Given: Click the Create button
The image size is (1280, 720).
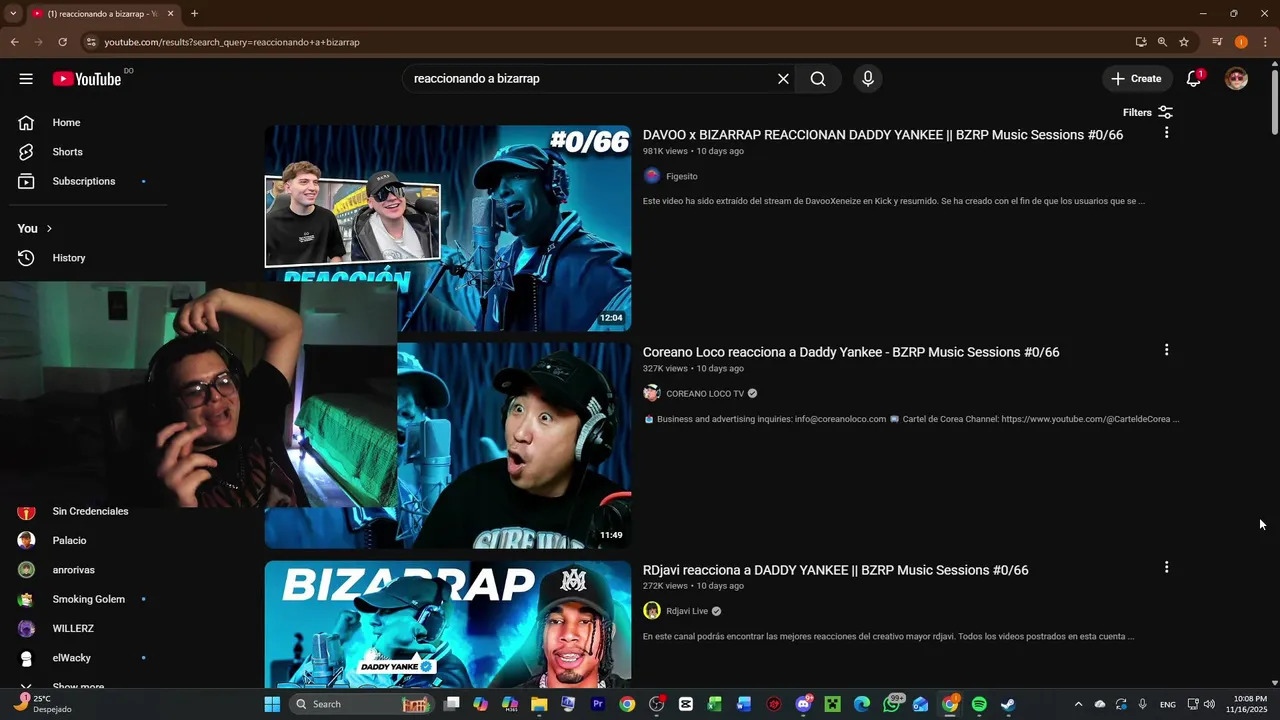Looking at the screenshot, I should 1136,79.
